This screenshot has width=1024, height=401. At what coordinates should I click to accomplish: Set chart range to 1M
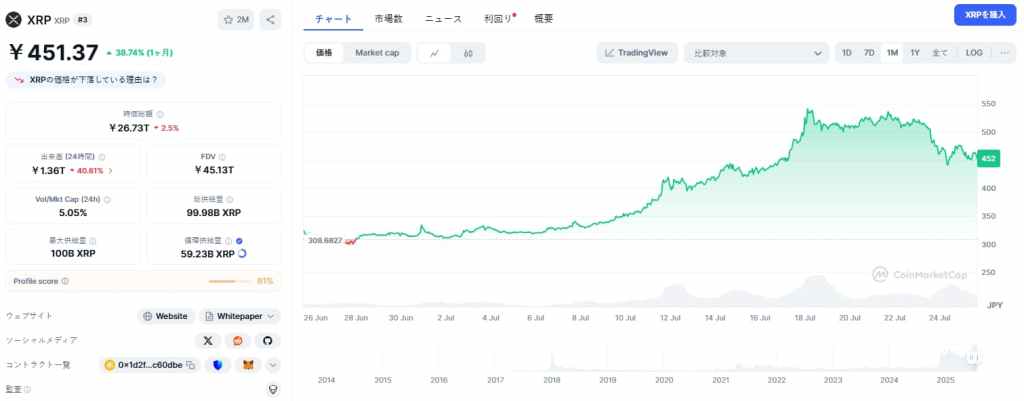click(x=892, y=53)
